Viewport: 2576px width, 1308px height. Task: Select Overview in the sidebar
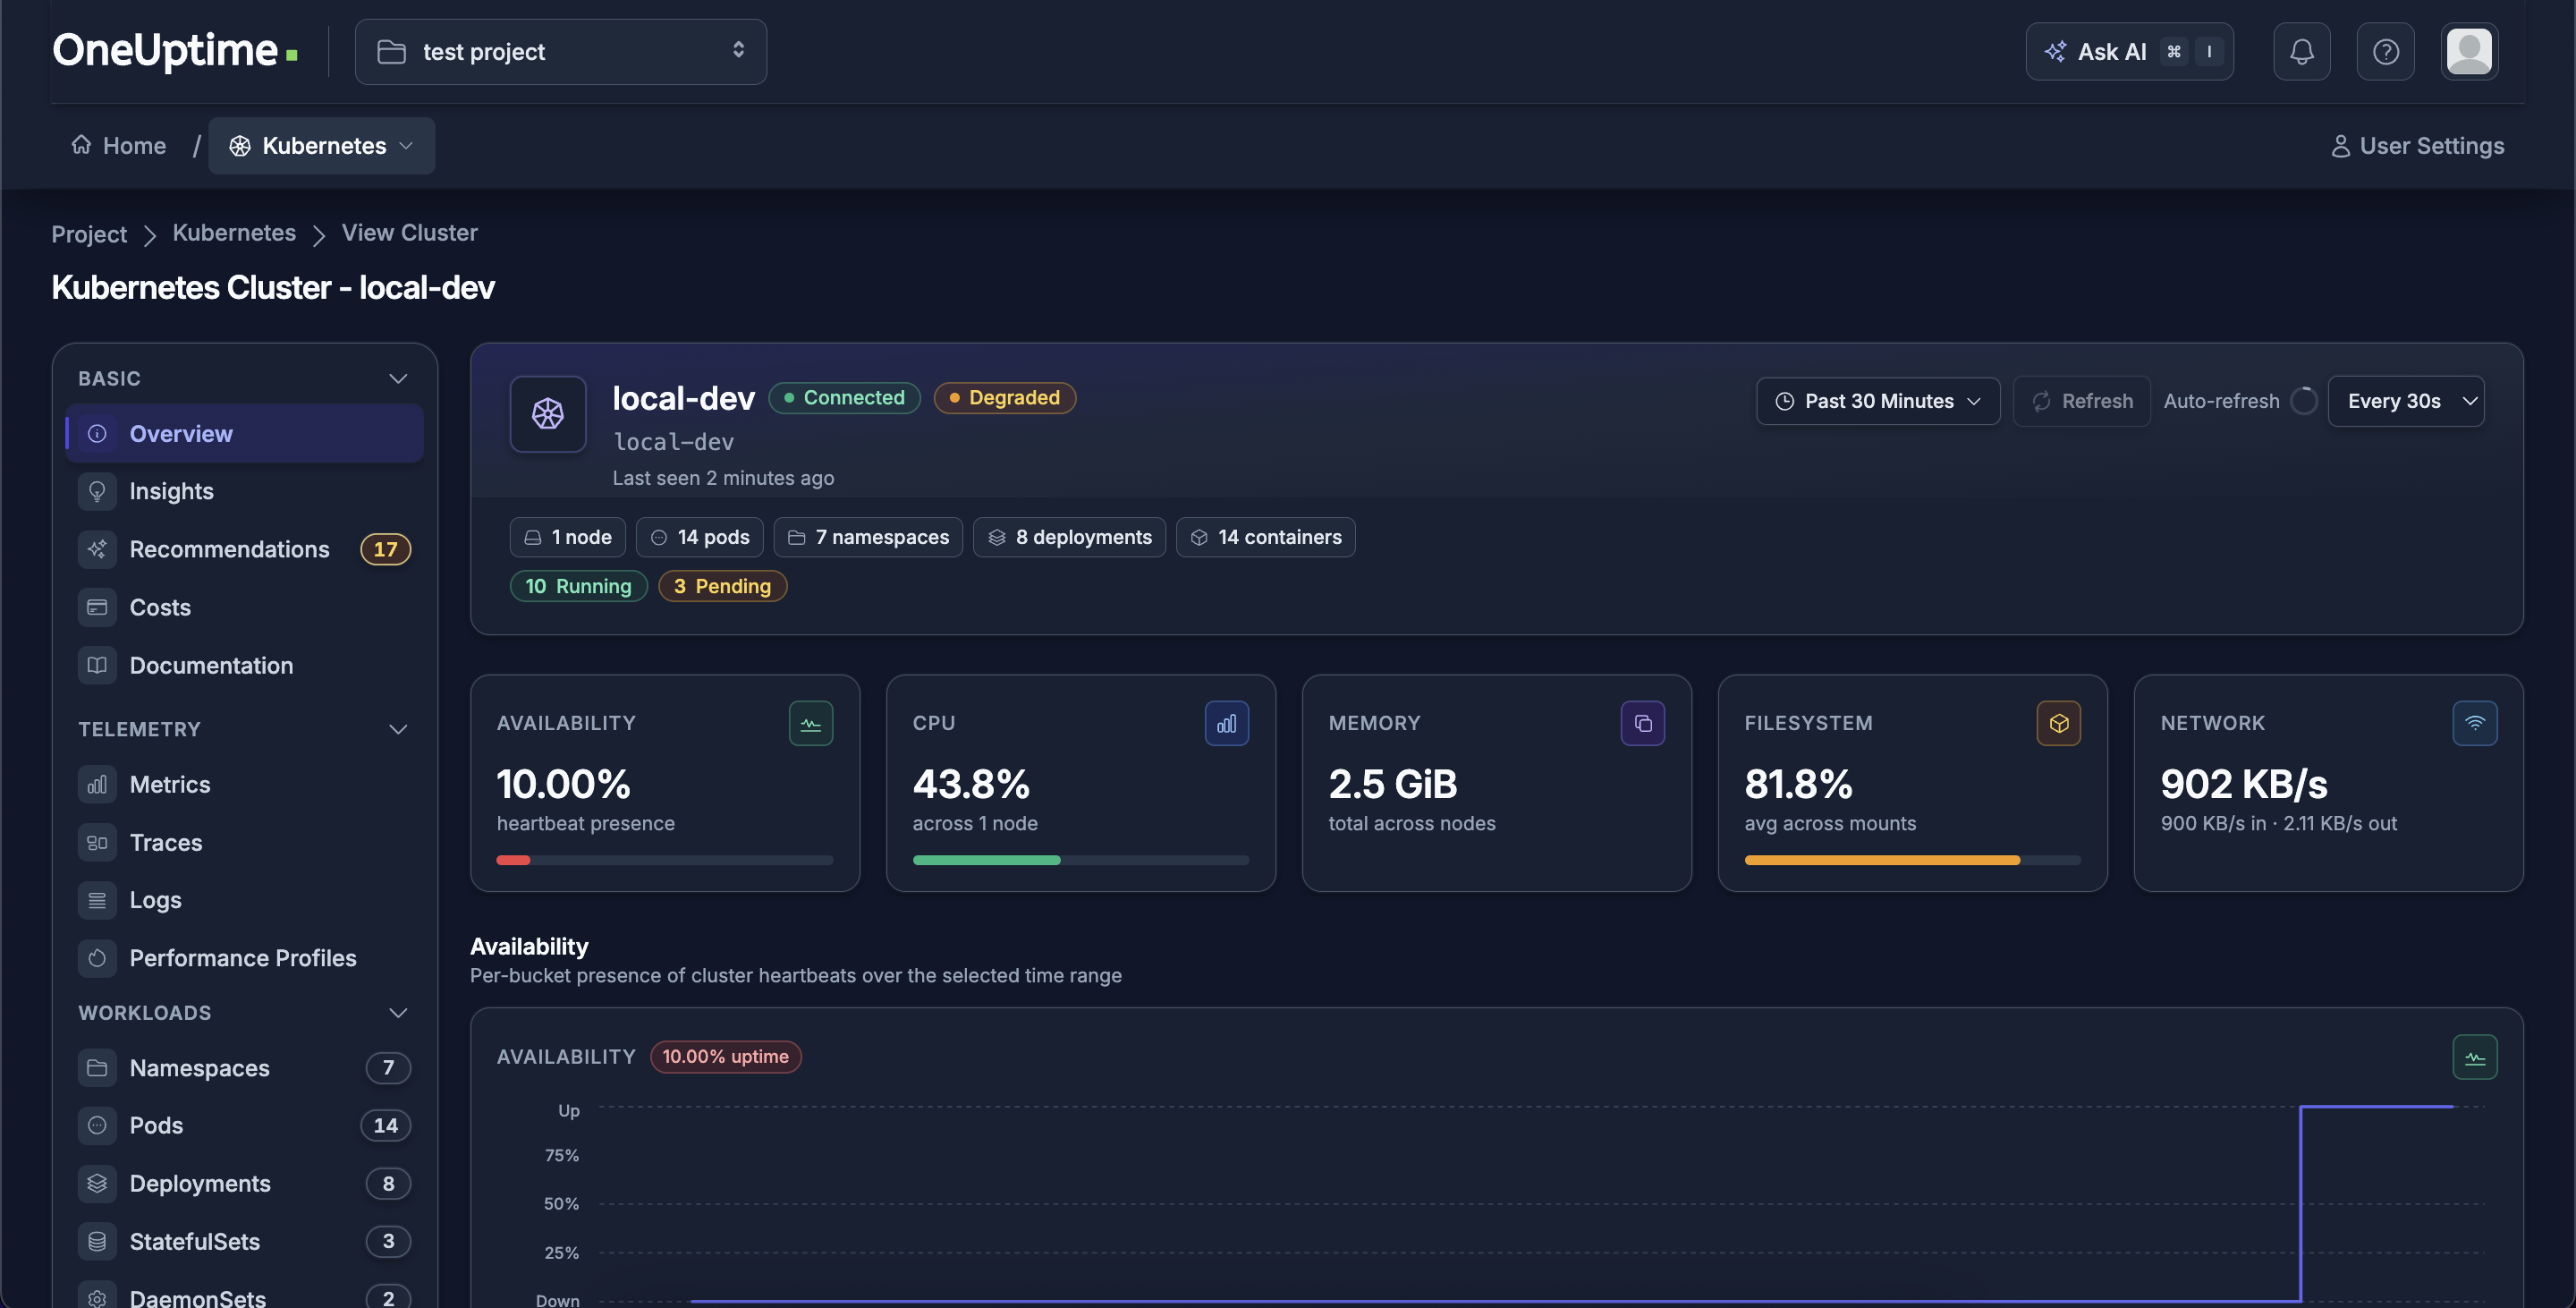(244, 433)
